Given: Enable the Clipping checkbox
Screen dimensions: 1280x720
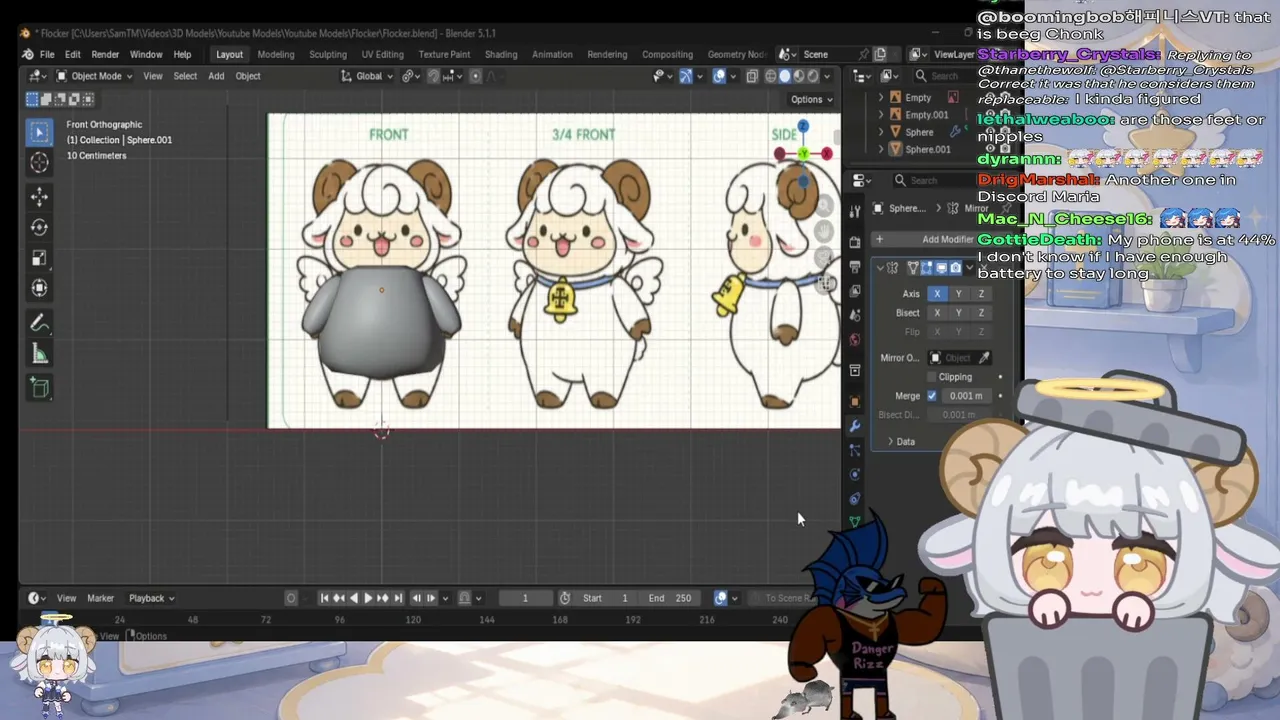Looking at the screenshot, I should [x=932, y=377].
